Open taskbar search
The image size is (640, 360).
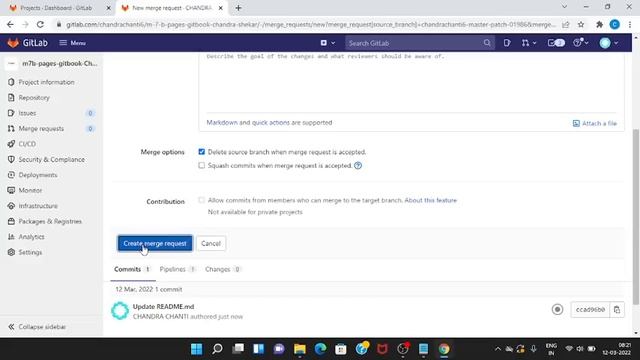point(217,349)
